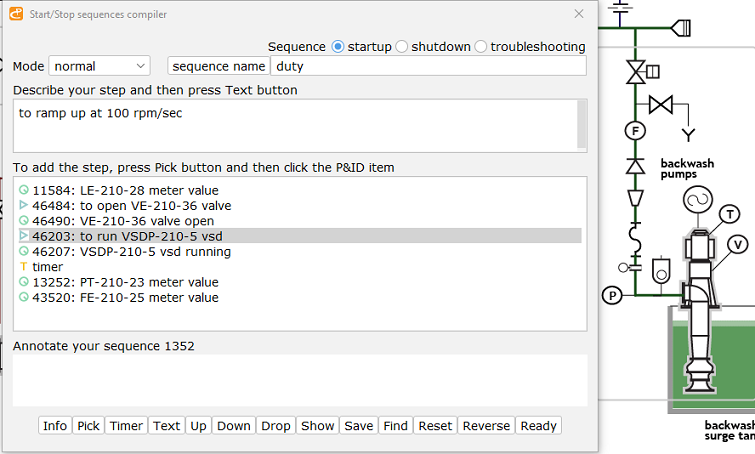Click the step description scrollbar
Viewport: 755px width, 454px height.
point(582,125)
